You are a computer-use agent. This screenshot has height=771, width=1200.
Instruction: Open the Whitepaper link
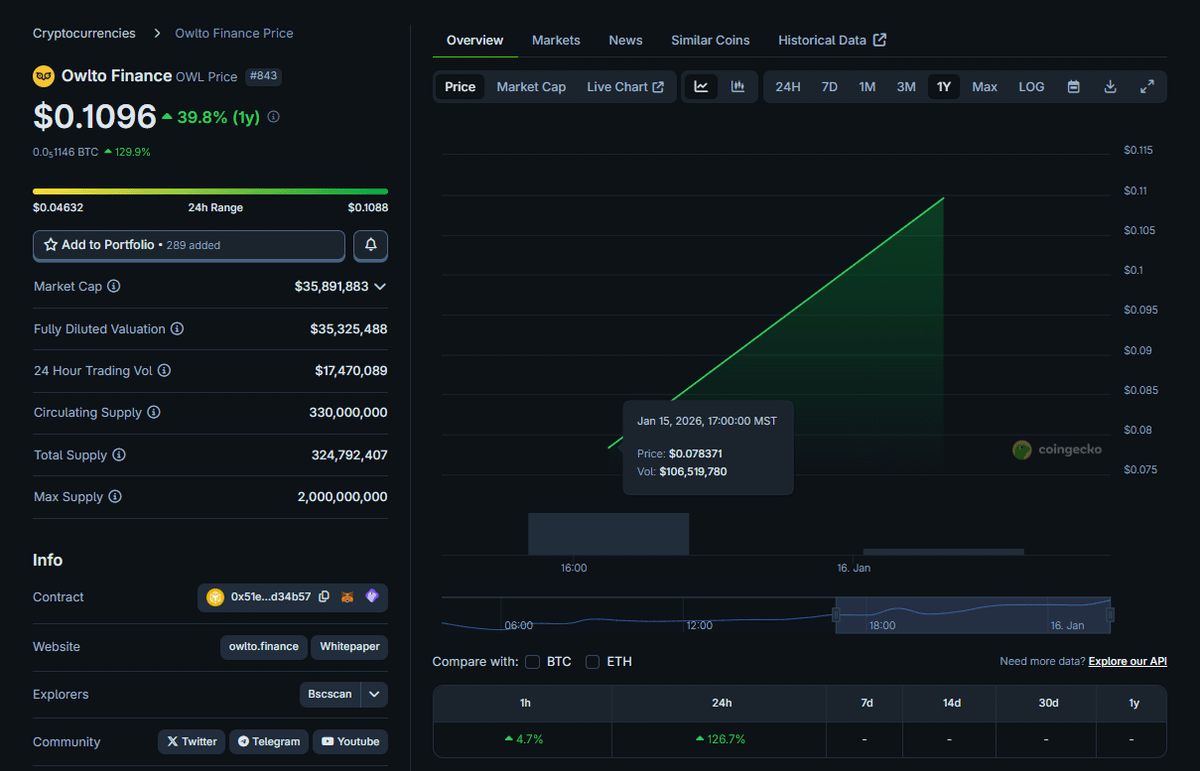350,646
